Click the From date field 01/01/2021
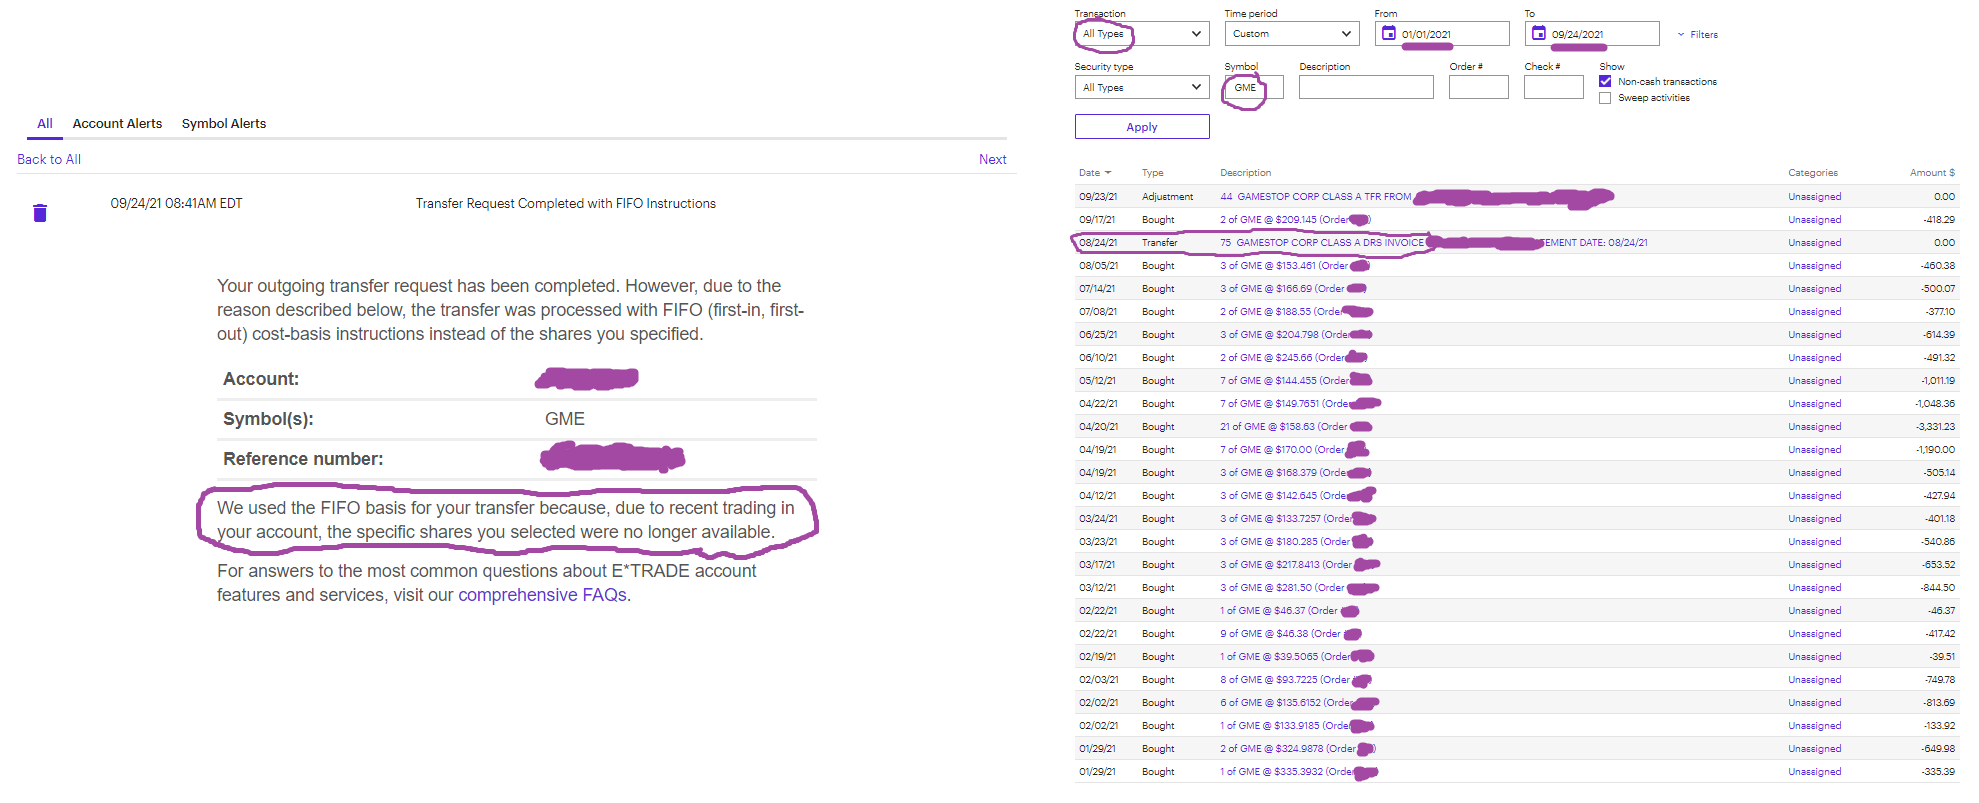1979x803 pixels. [x=1442, y=34]
